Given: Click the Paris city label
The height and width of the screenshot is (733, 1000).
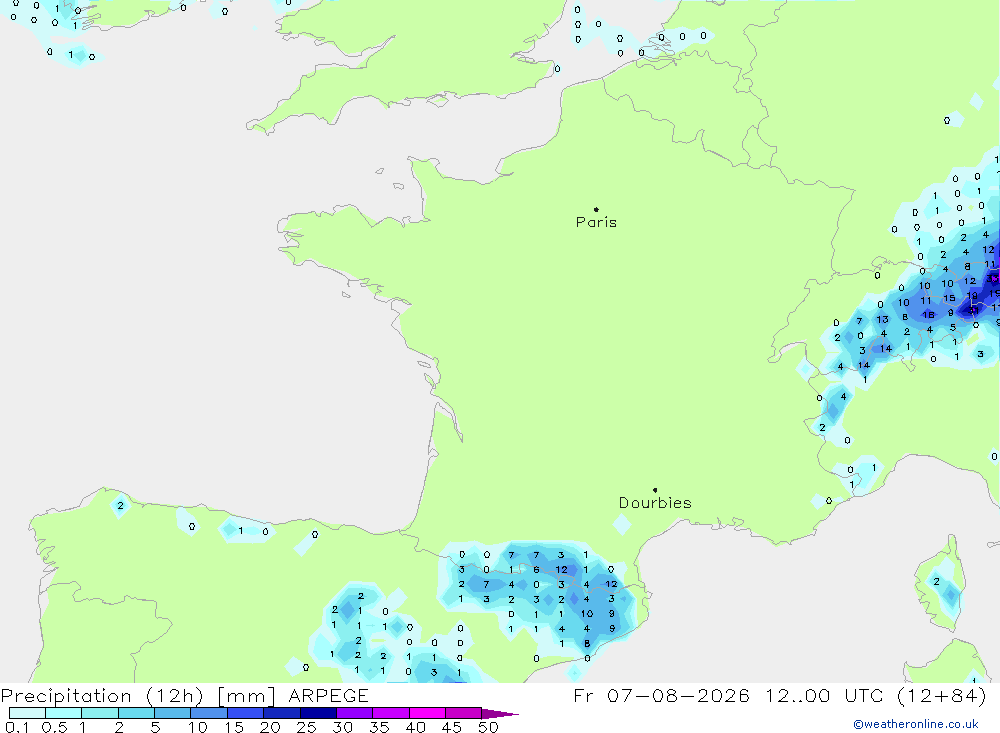Looking at the screenshot, I should (596, 222).
